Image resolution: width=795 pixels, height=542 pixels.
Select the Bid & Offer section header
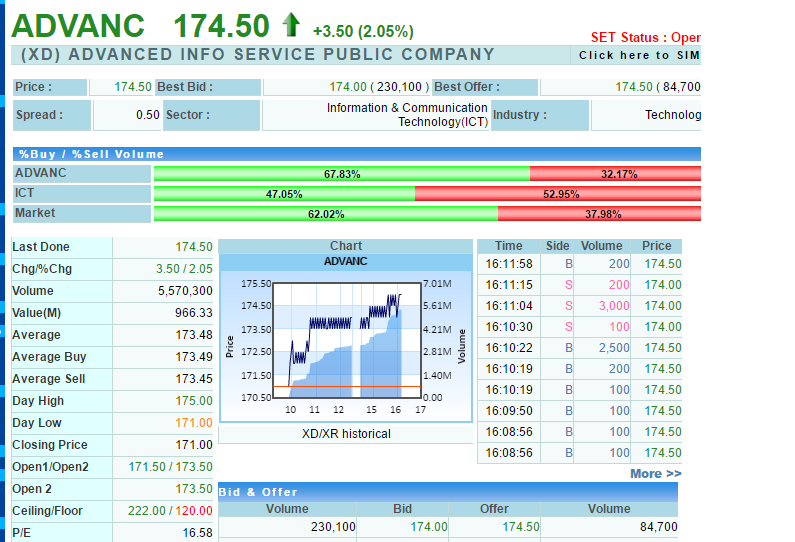[448, 492]
